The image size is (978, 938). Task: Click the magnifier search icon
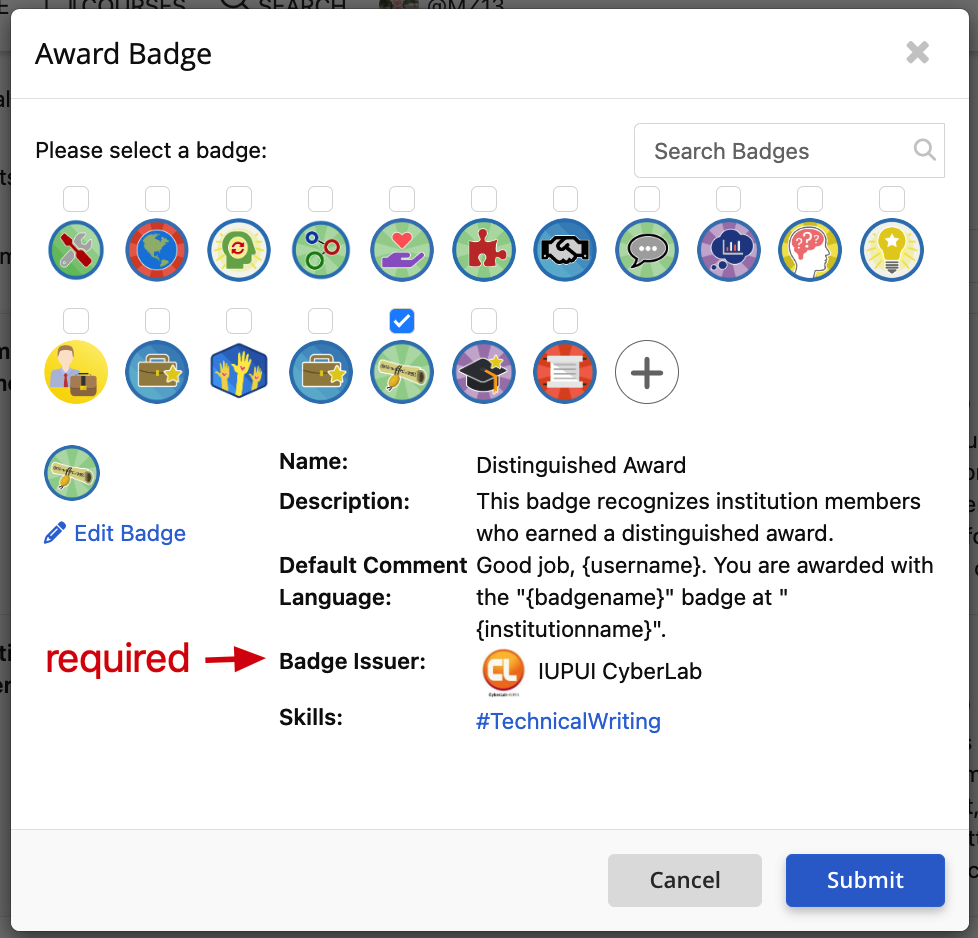click(924, 150)
